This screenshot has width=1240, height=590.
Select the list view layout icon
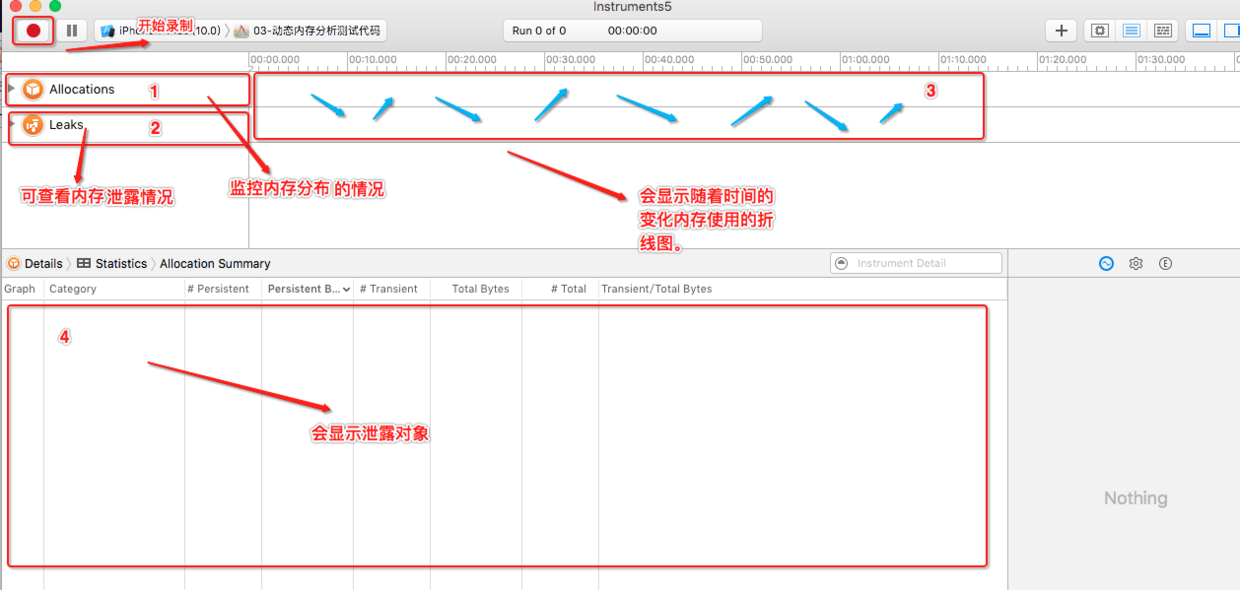[1131, 30]
